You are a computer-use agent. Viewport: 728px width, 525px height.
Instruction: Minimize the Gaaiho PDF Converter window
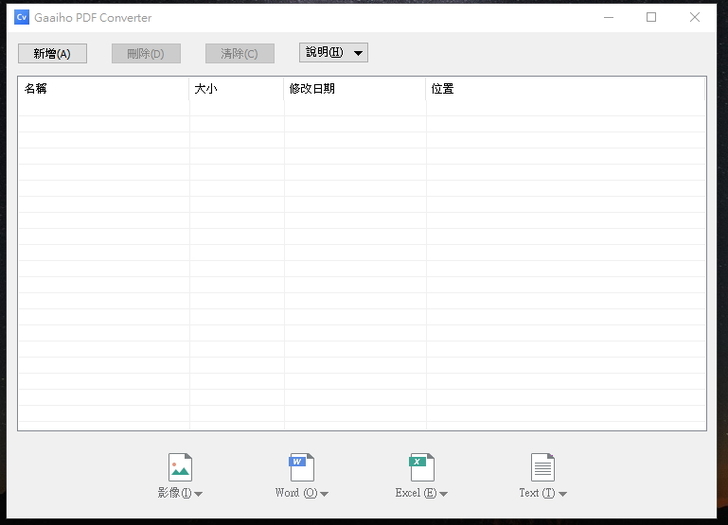coord(609,18)
